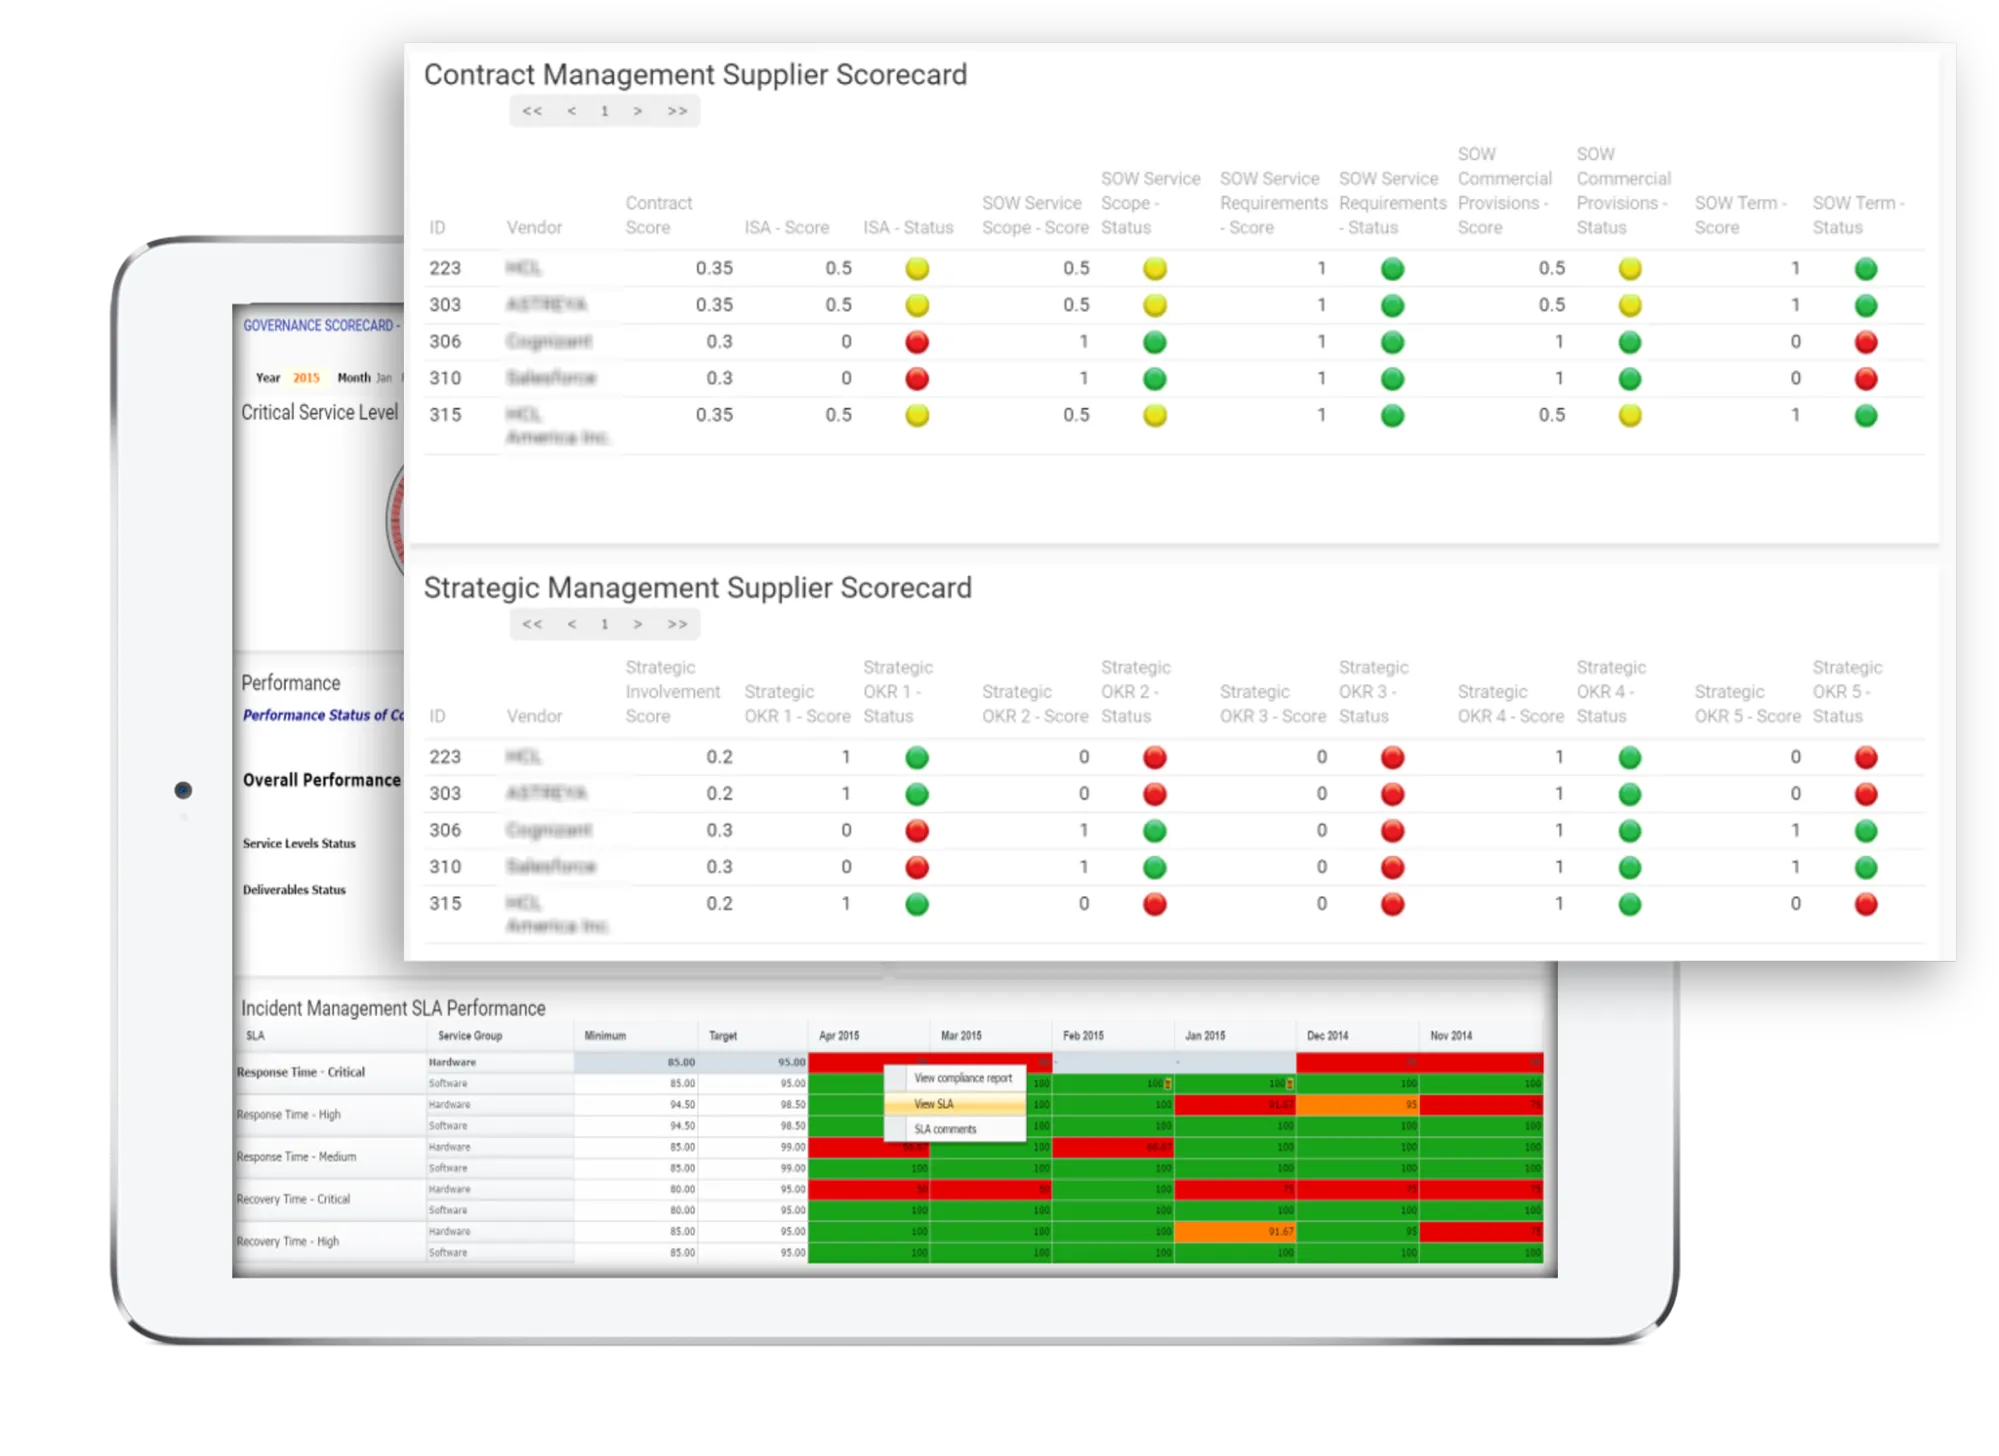Screen dimensions: 1999x1456
Task: Click the green Strategic OKR 5 status dot for ID 306
Action: point(1865,831)
